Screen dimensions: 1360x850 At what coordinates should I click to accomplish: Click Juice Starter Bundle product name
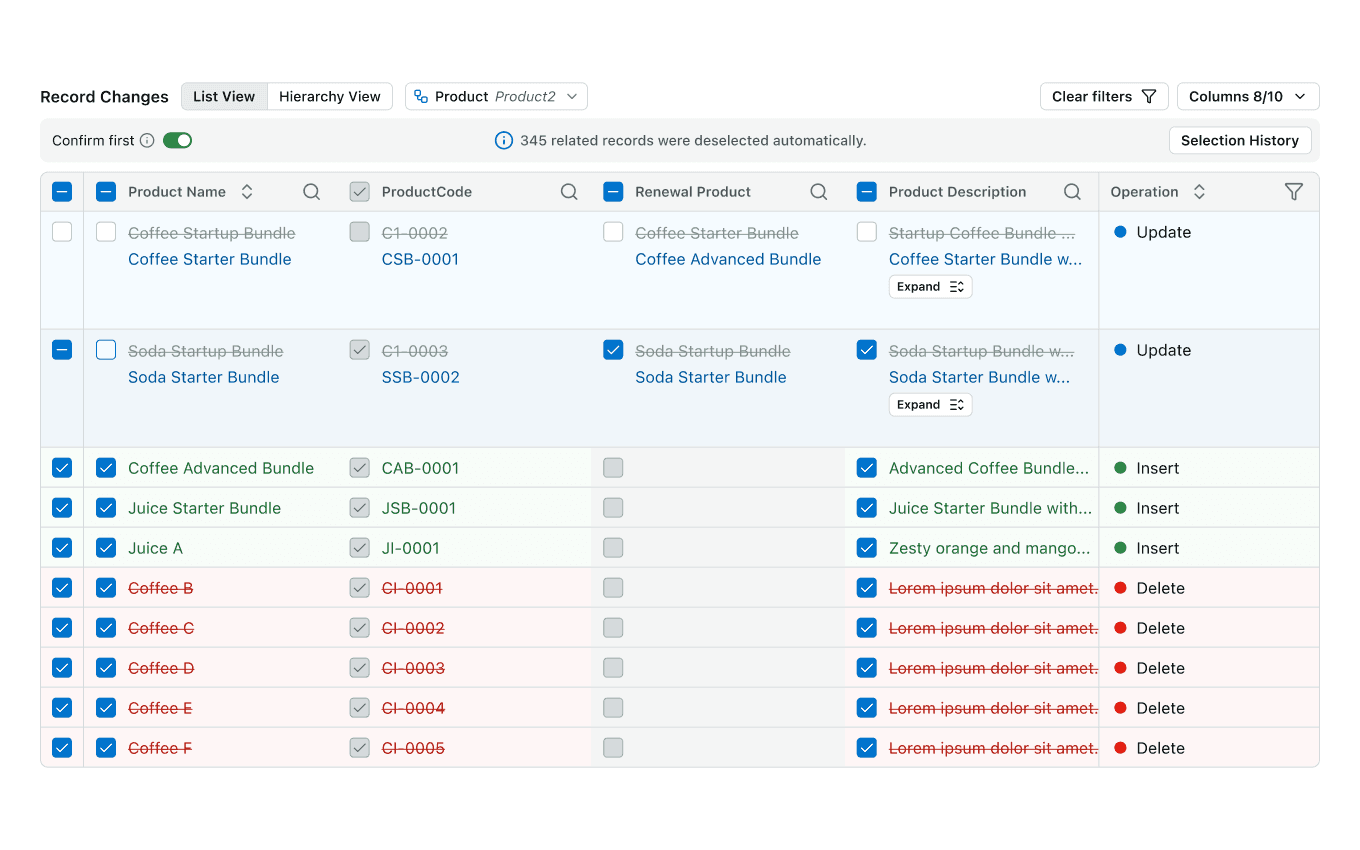[x=204, y=508]
